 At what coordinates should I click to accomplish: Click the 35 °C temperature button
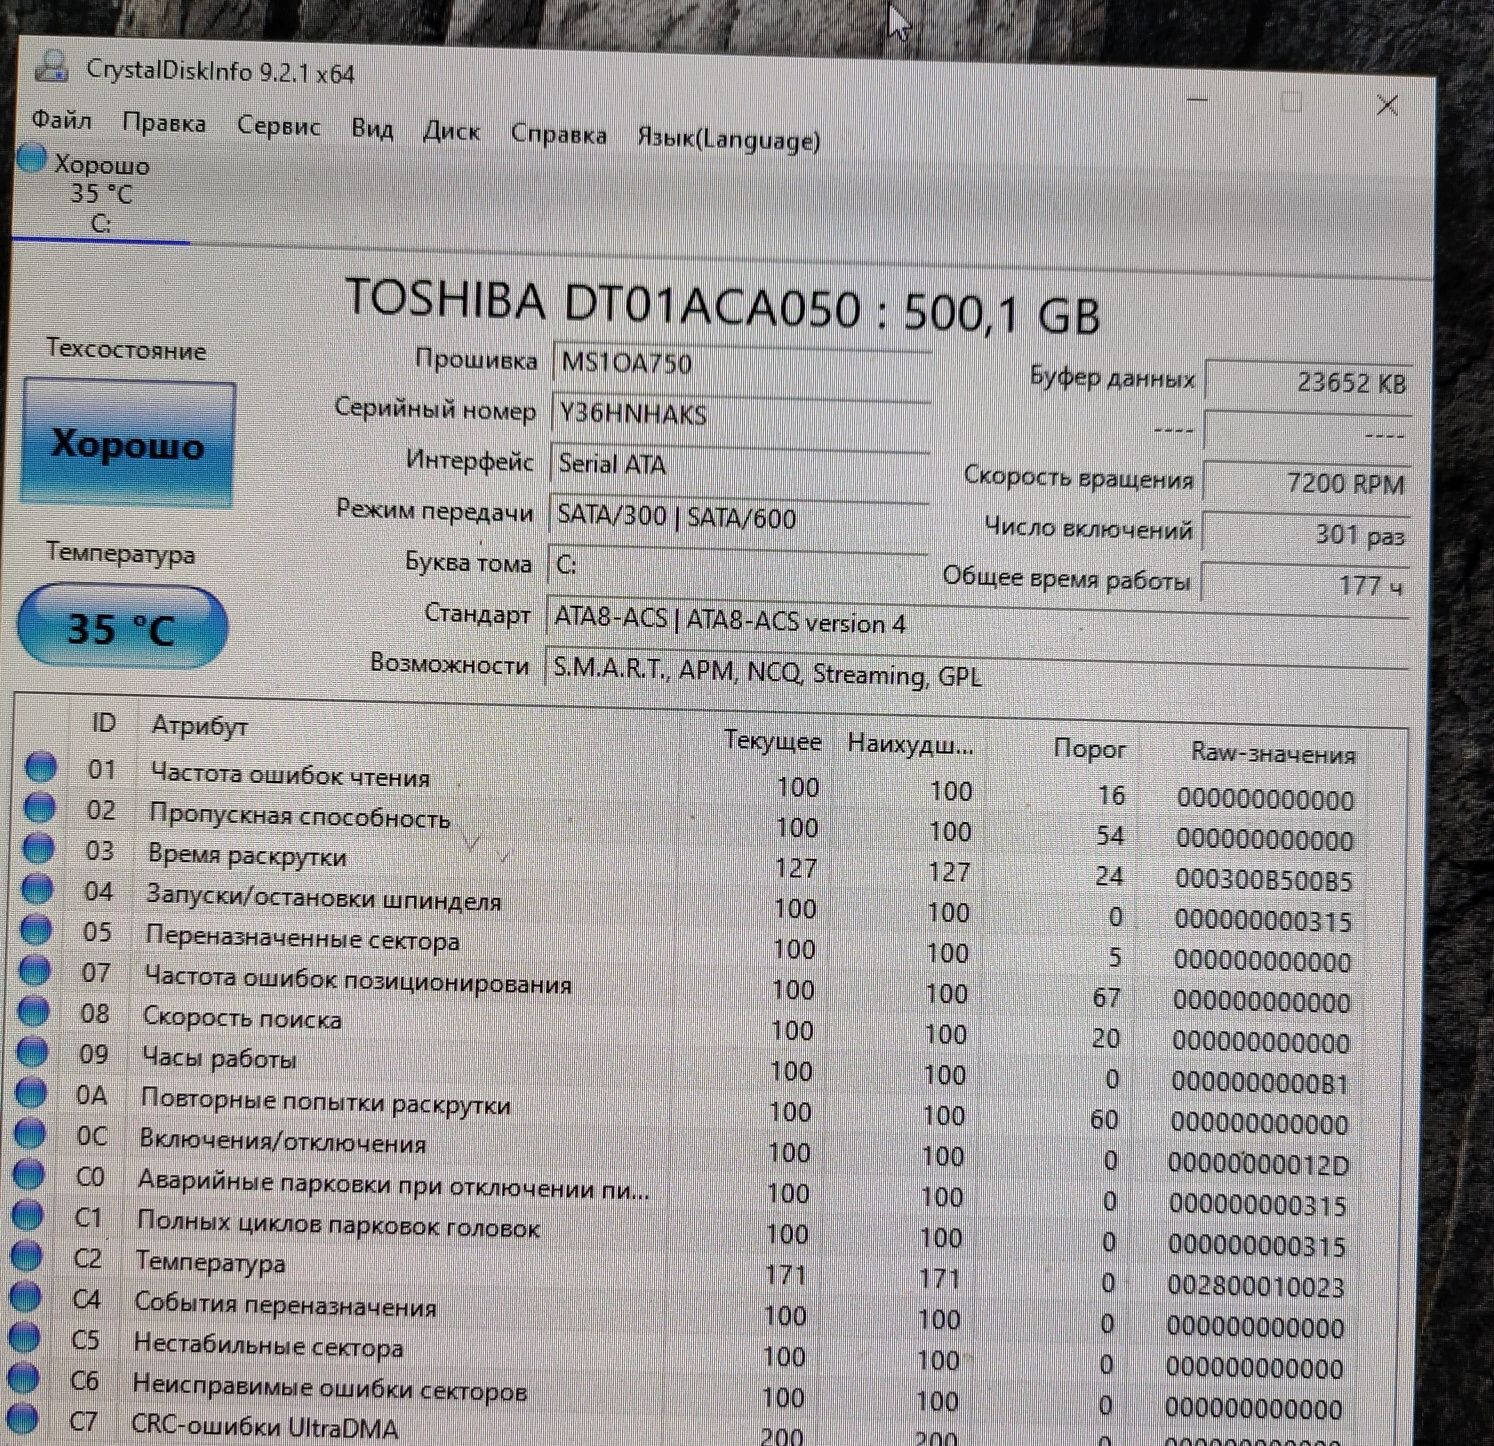point(122,627)
